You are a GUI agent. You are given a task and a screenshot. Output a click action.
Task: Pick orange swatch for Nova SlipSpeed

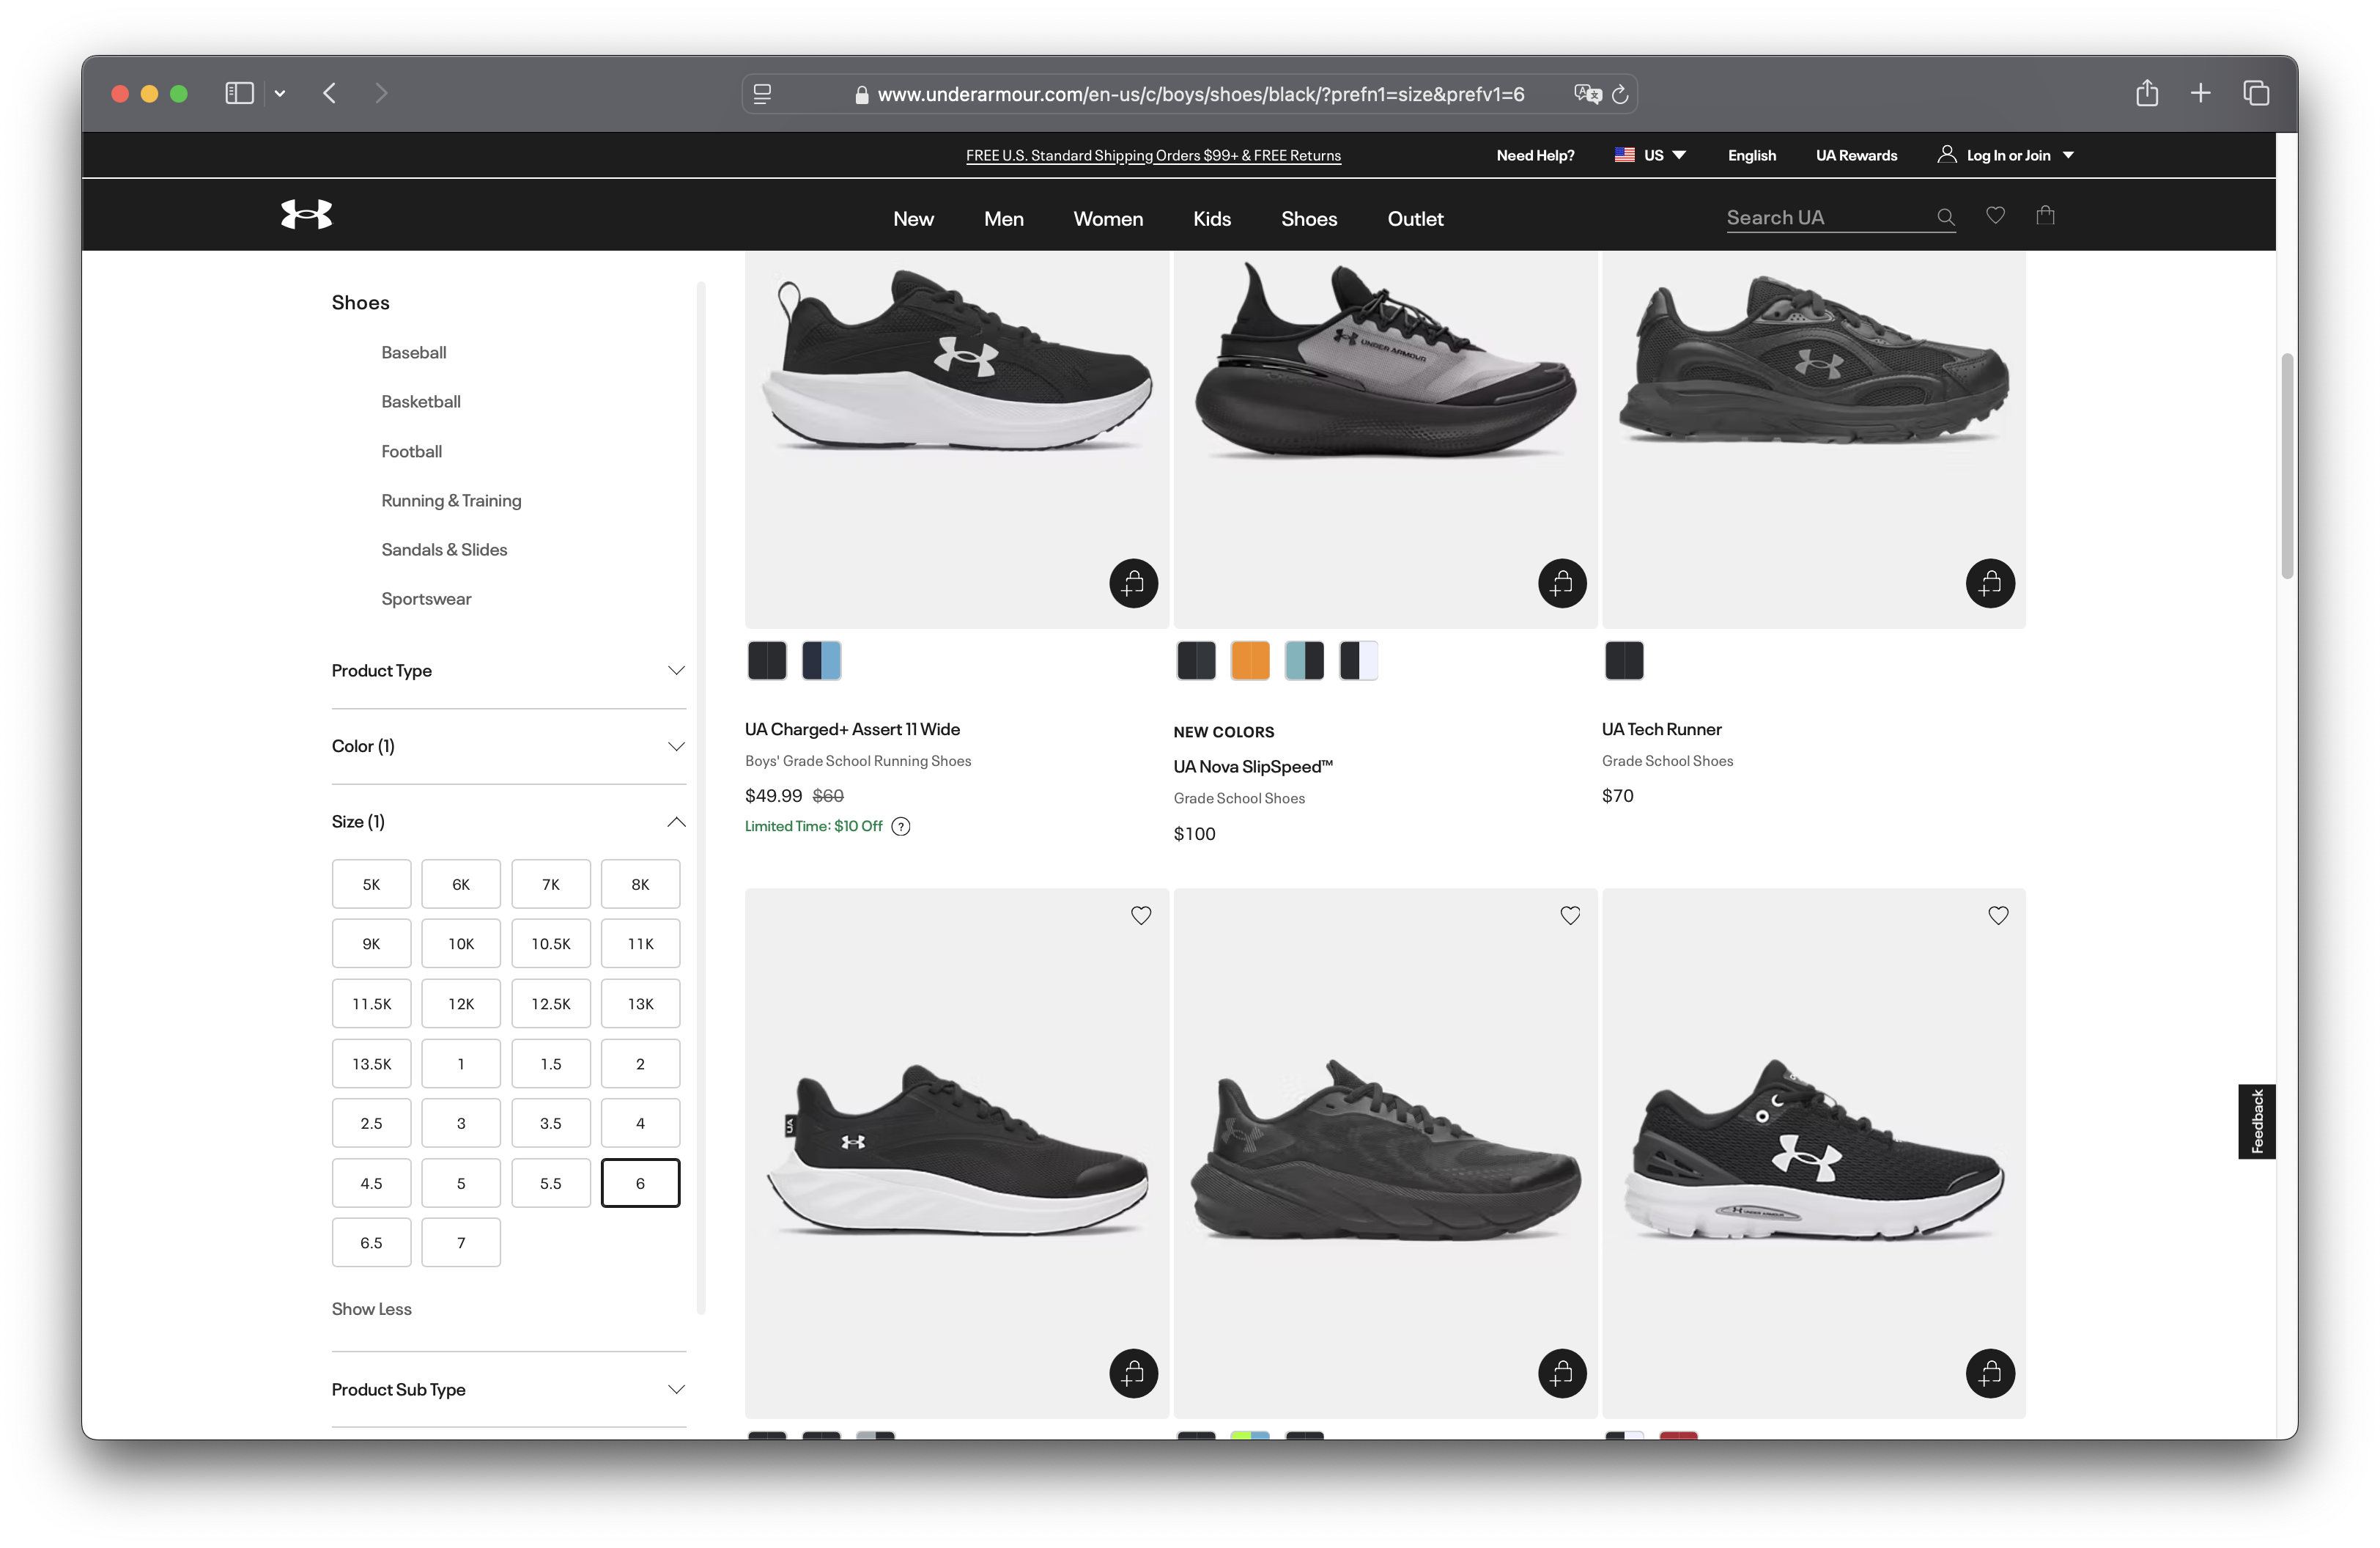point(1250,661)
